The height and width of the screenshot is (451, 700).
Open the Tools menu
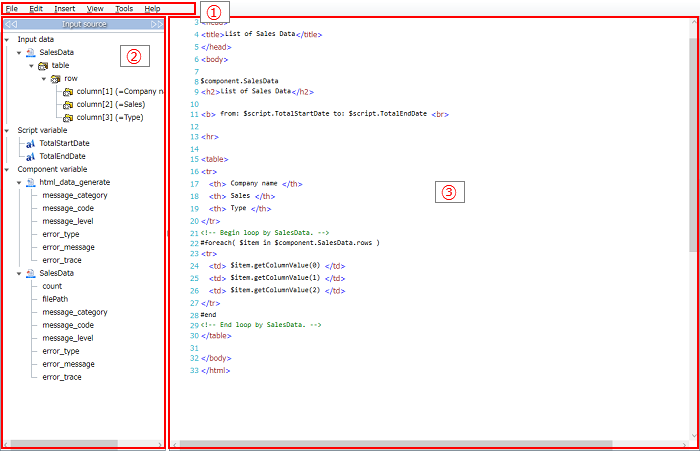pyautogui.click(x=124, y=8)
